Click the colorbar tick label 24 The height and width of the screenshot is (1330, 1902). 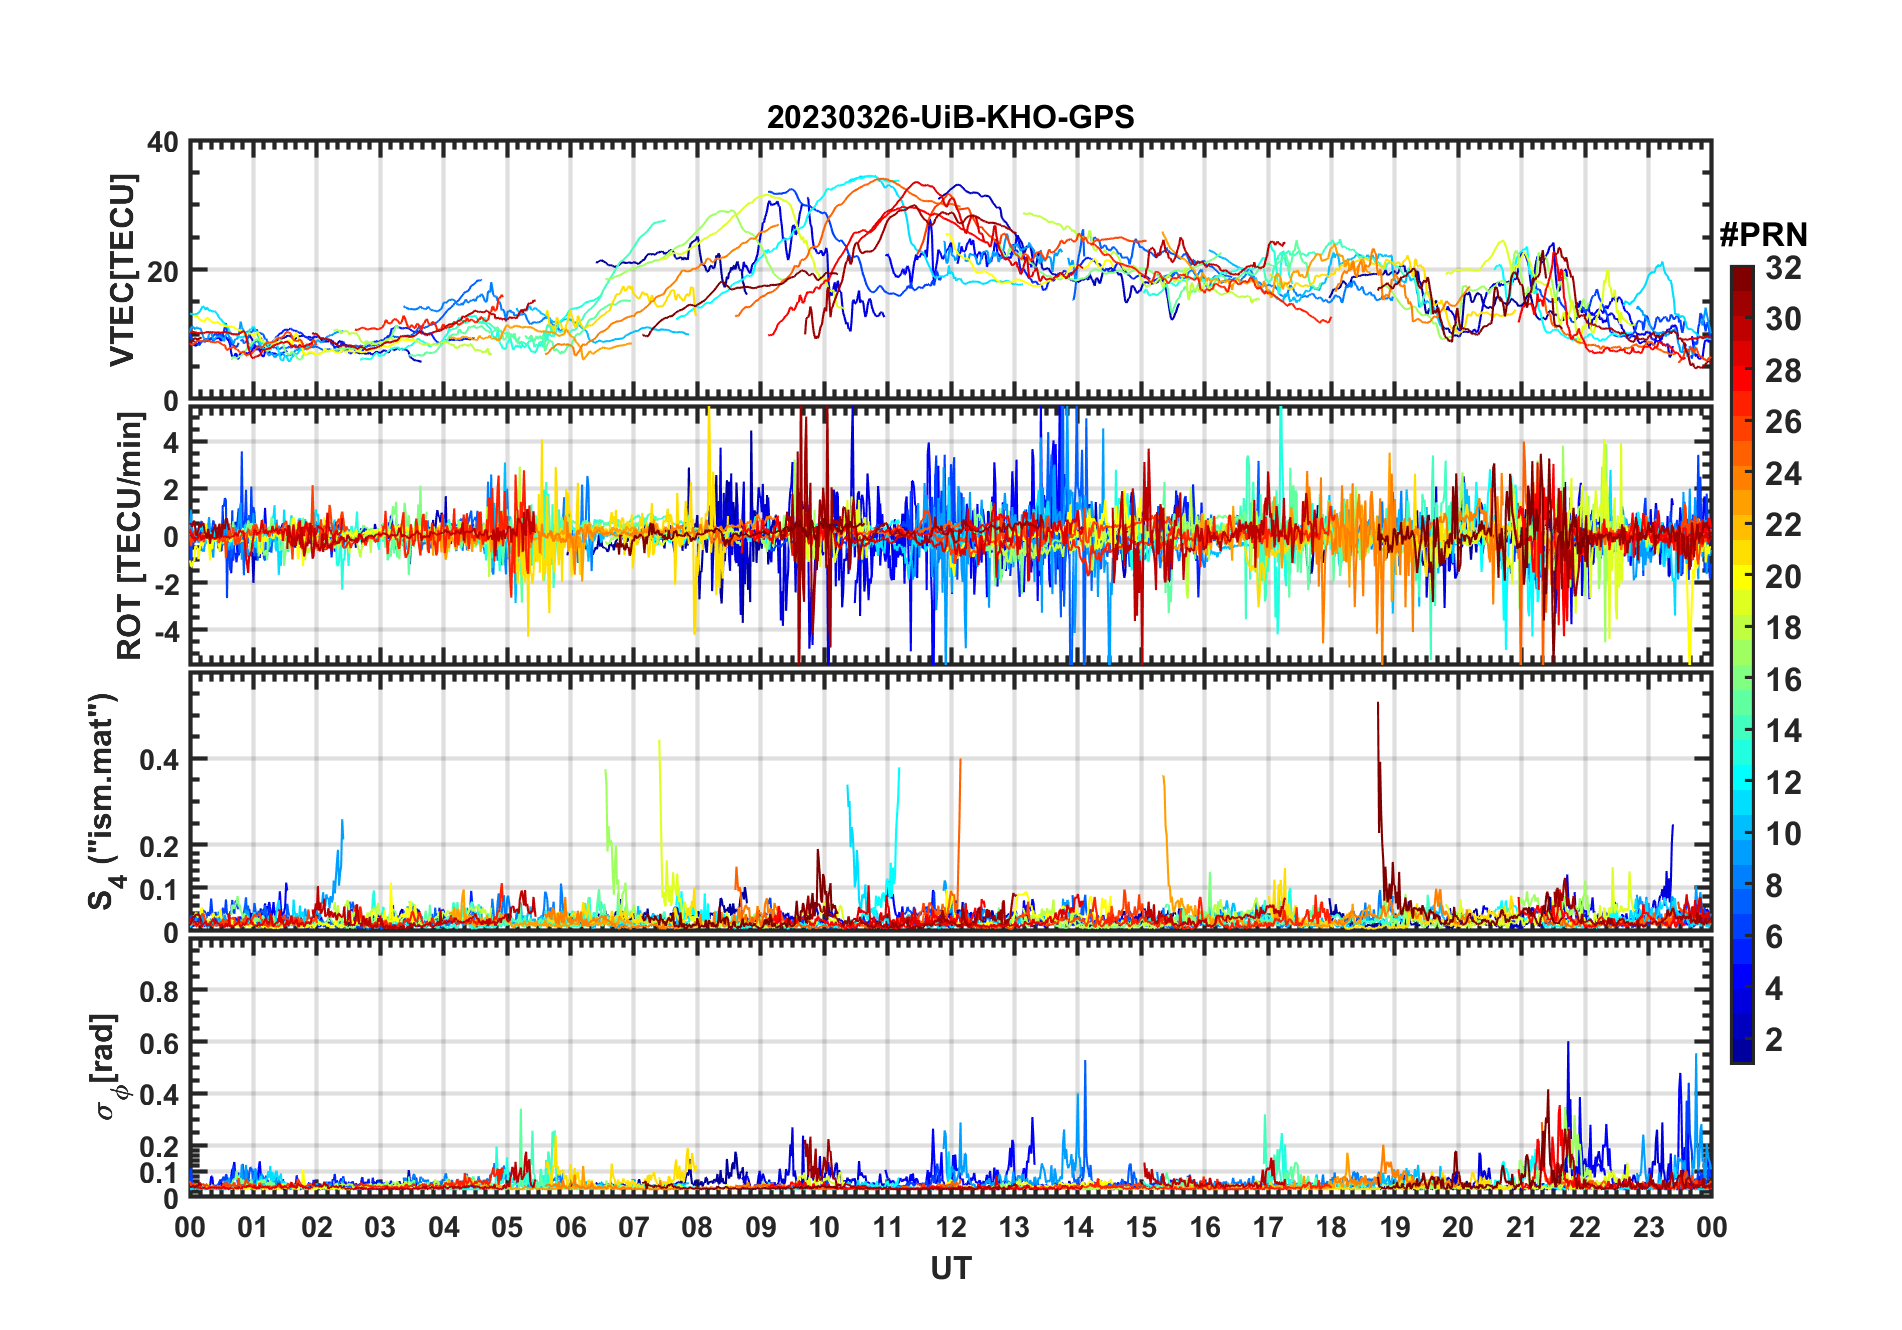click(1783, 474)
